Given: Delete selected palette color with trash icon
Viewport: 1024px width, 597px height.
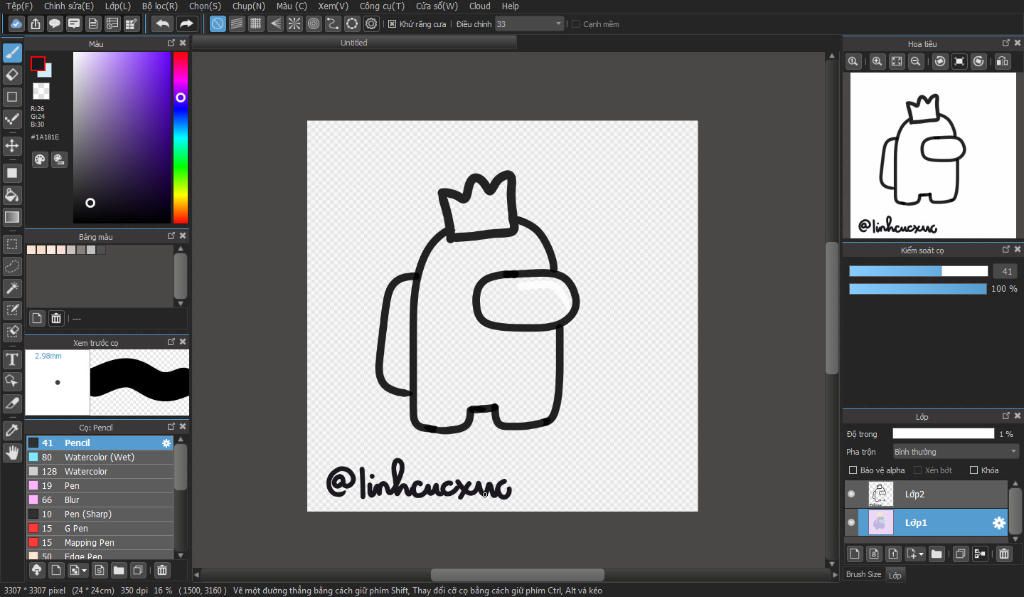Looking at the screenshot, I should coord(56,318).
